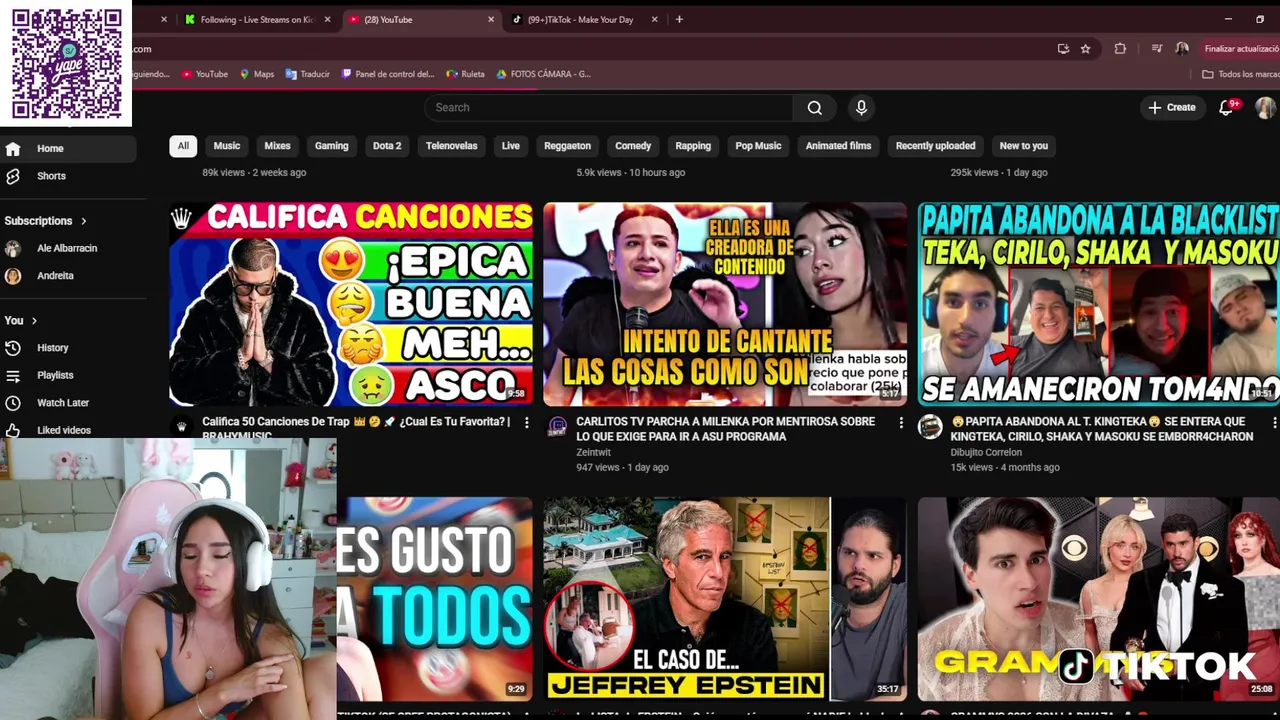Screen dimensions: 1280x720
Task: Open the YouTube account avatar menu
Action: click(x=1265, y=107)
